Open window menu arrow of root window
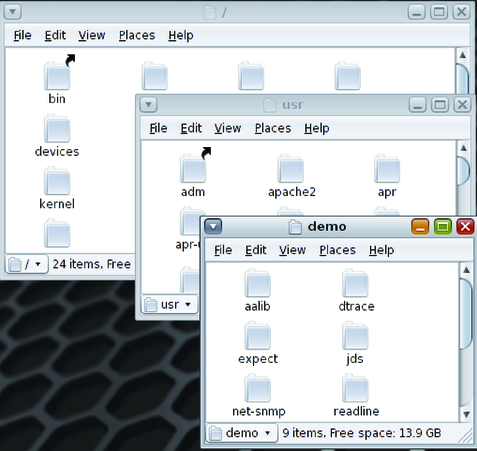 (x=13, y=12)
